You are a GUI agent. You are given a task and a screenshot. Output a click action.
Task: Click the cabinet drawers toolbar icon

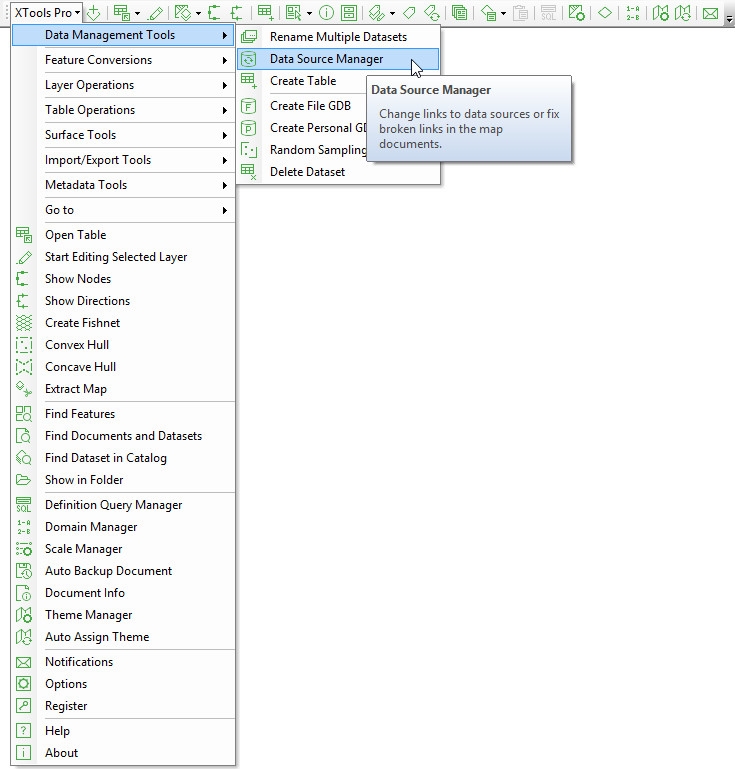click(349, 13)
